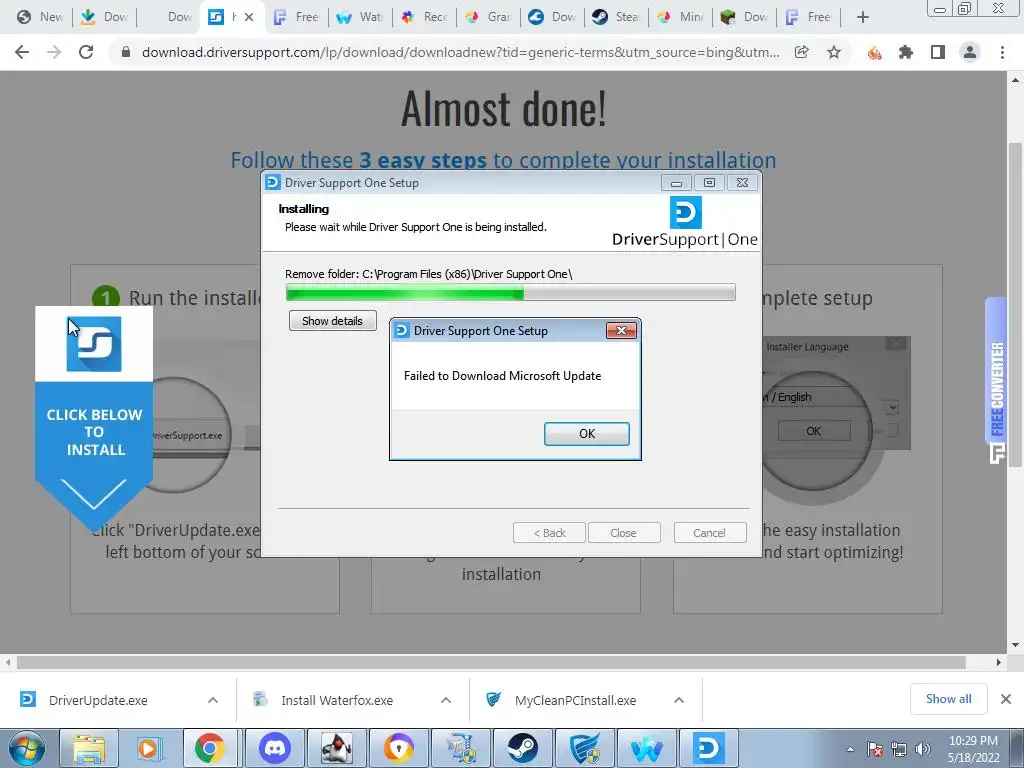Open the MyCleanPC shield taskbar icon
The width and height of the screenshot is (1024, 768).
coord(584,748)
